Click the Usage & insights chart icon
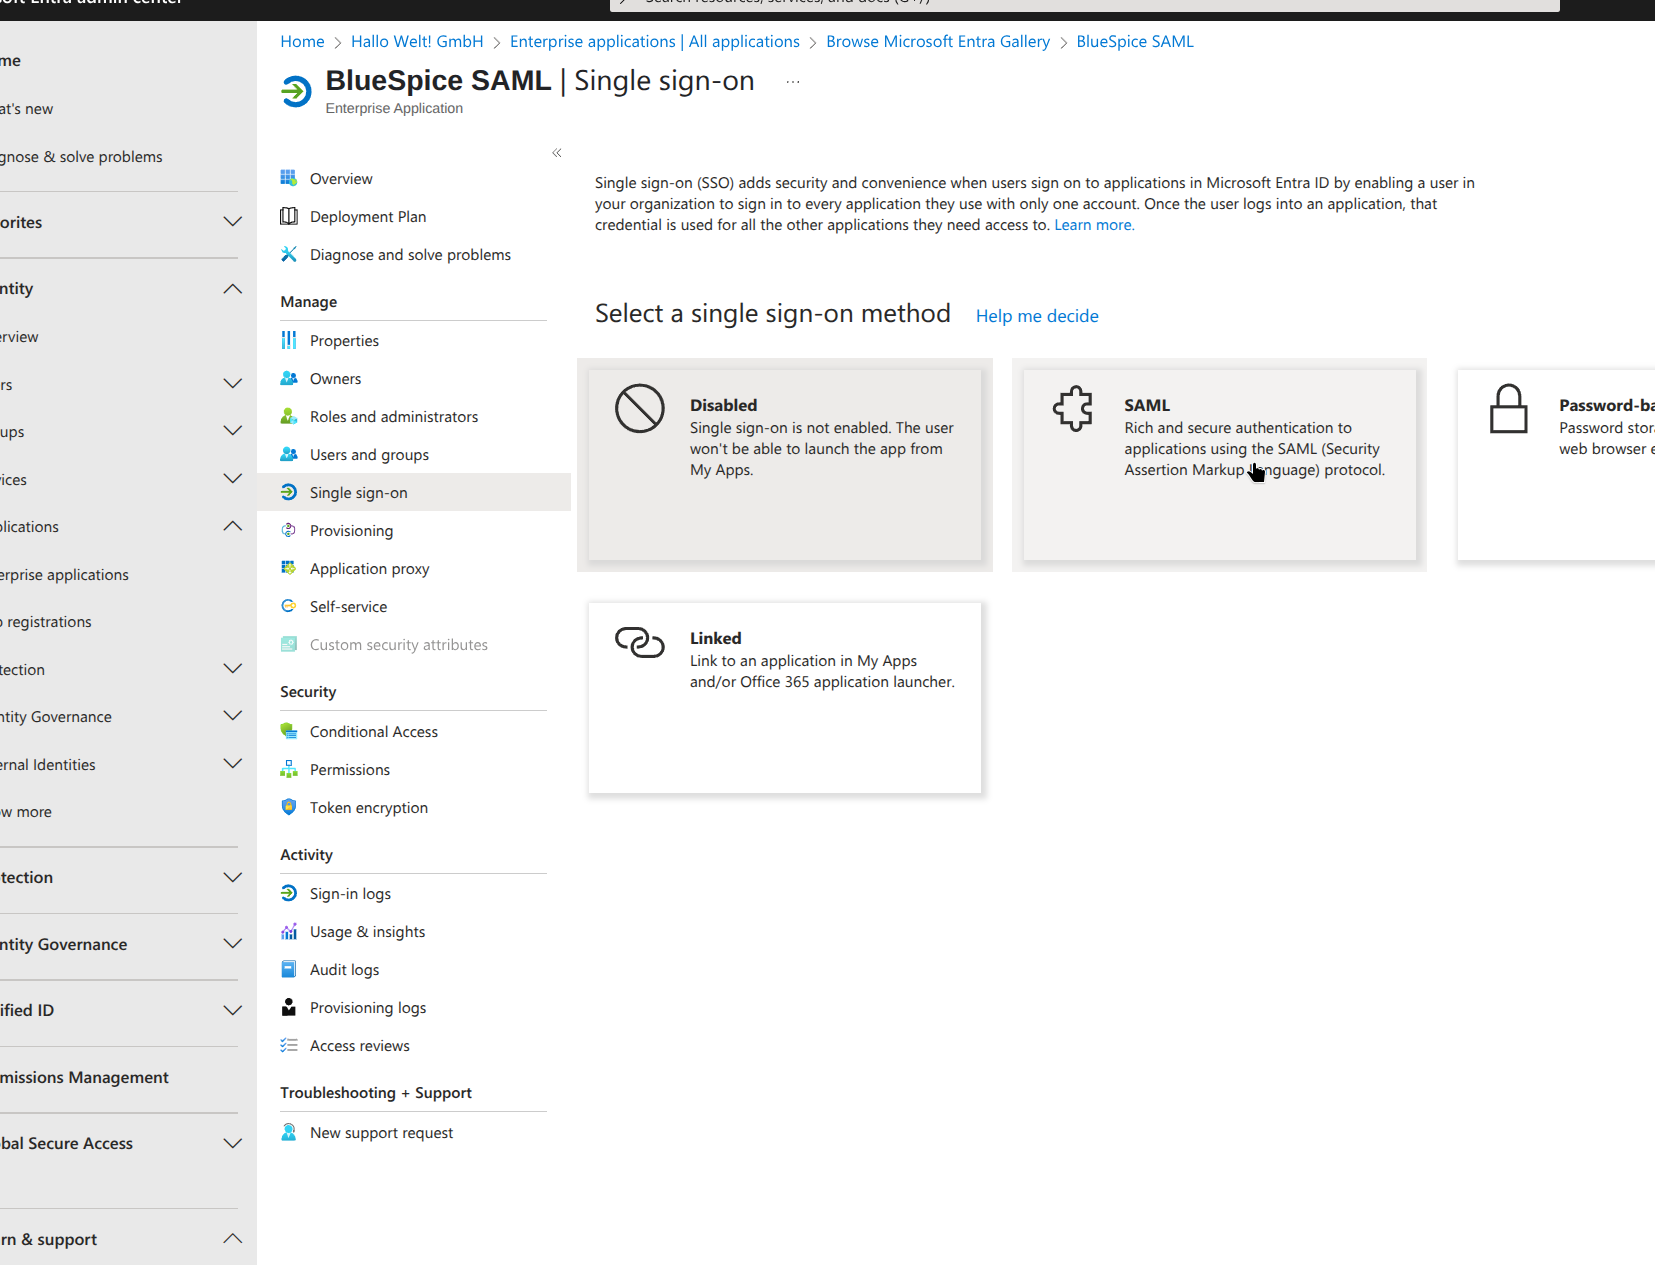The height and width of the screenshot is (1265, 1655). coord(289,932)
